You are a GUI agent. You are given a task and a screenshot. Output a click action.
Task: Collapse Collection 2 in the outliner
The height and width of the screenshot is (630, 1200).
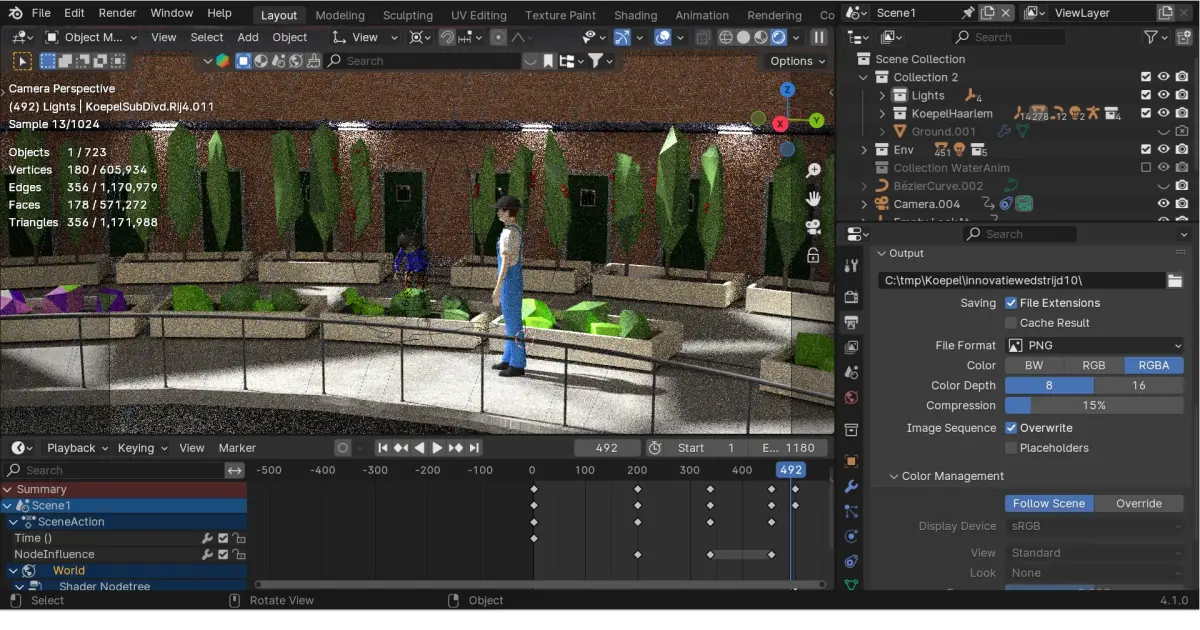(864, 77)
